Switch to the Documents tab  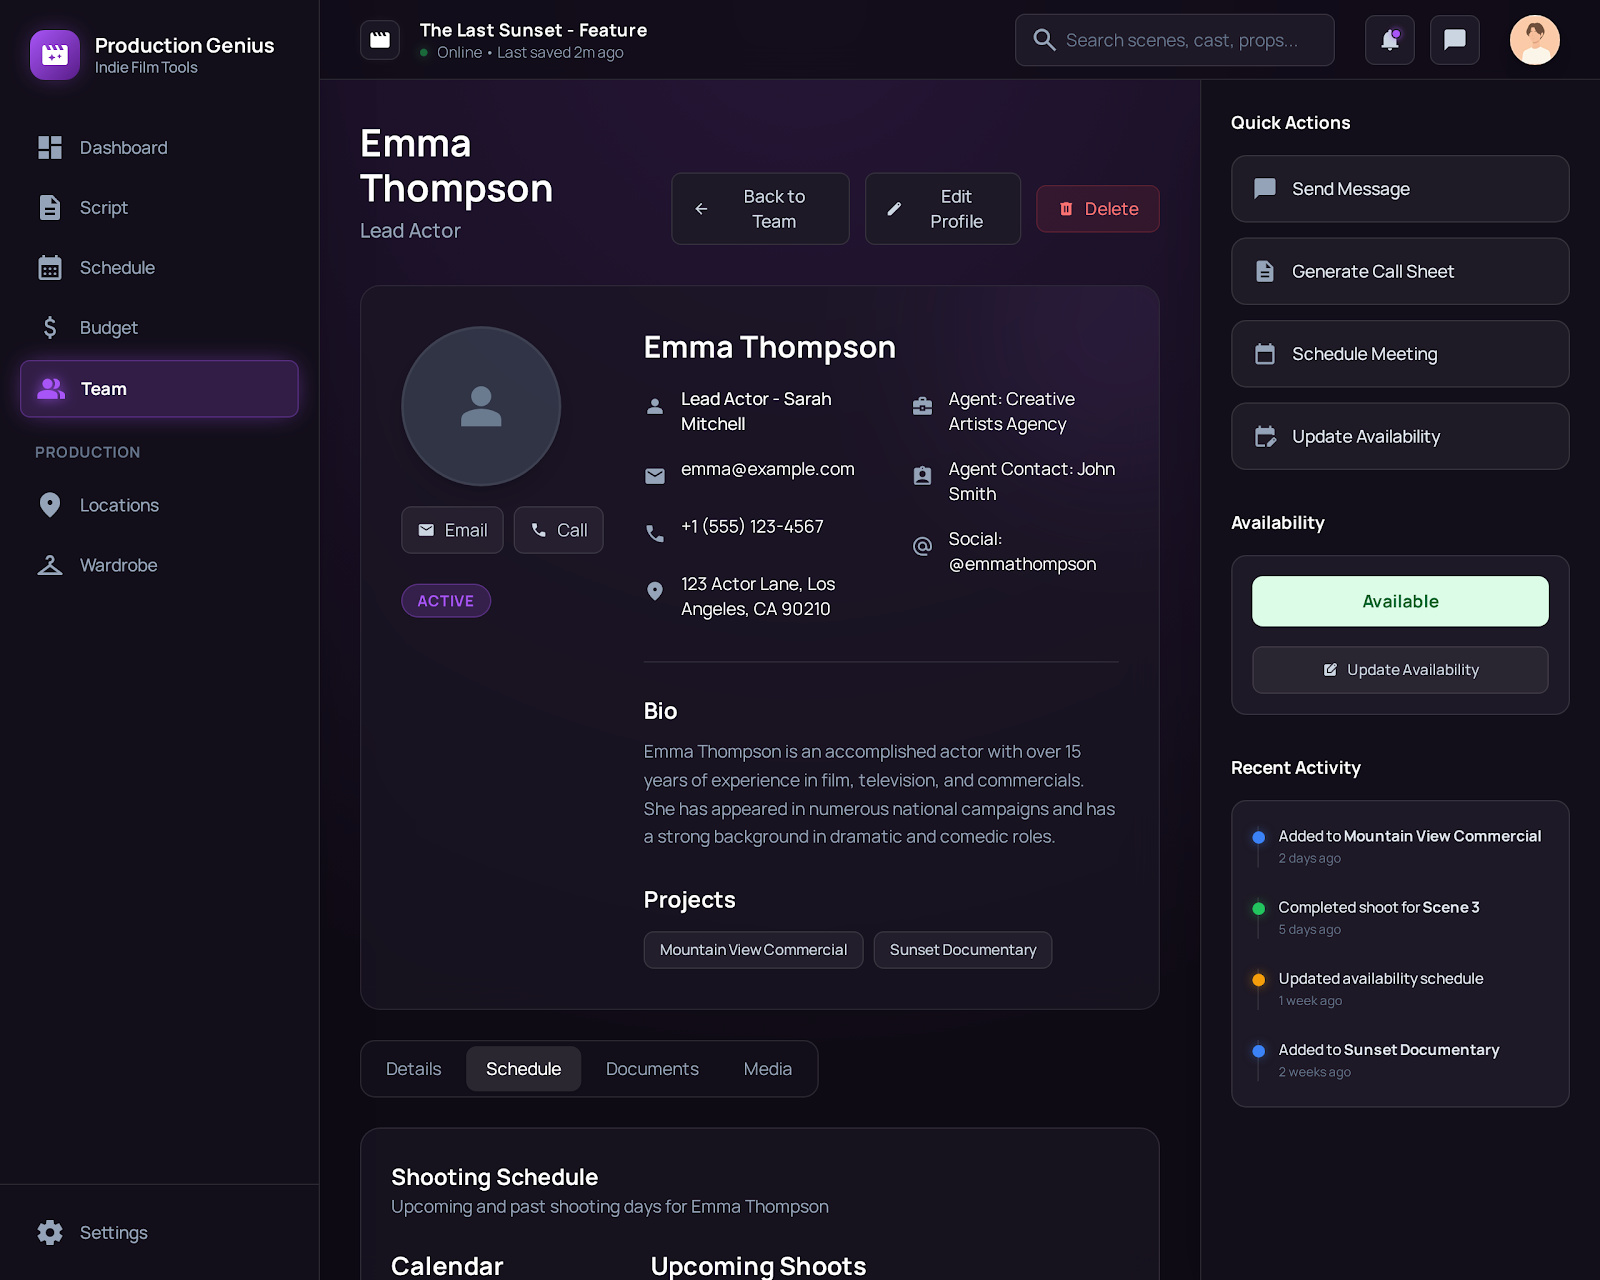651,1068
